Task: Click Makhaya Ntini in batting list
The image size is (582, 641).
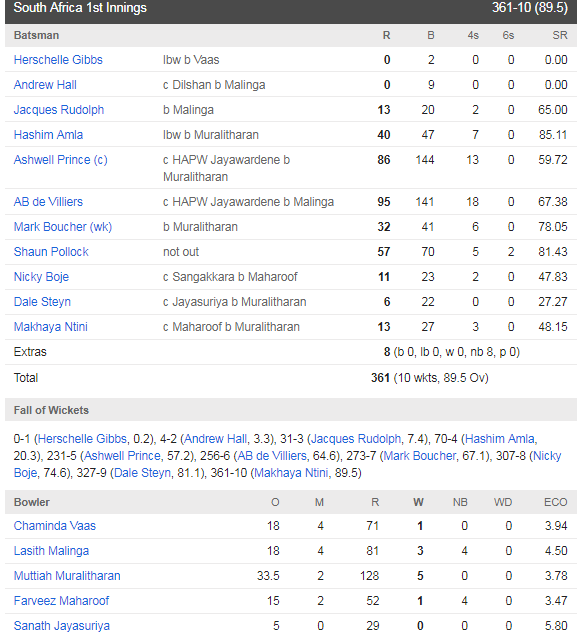Action: [x=51, y=327]
